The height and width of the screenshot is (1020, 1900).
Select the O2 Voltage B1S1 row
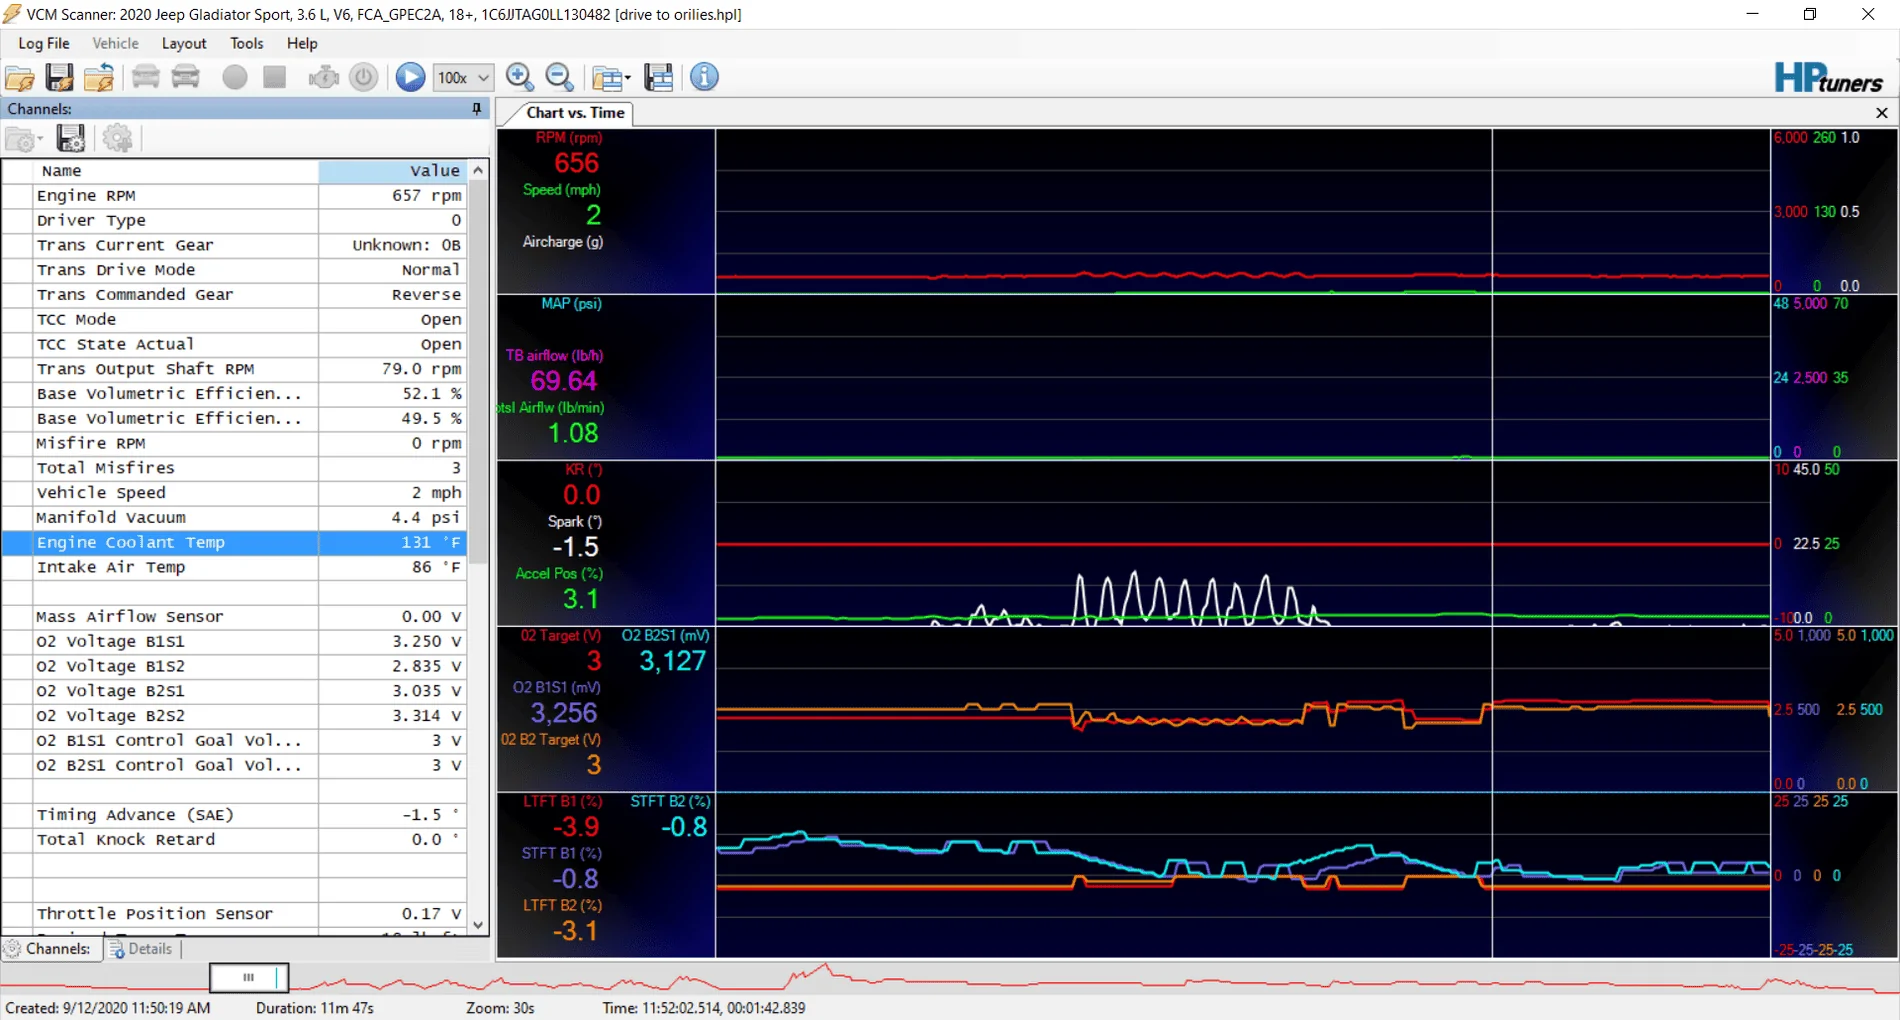pos(235,641)
